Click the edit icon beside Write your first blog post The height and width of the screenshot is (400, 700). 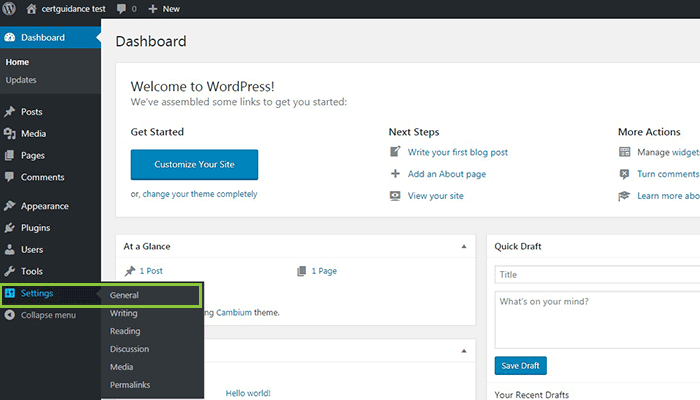(395, 152)
